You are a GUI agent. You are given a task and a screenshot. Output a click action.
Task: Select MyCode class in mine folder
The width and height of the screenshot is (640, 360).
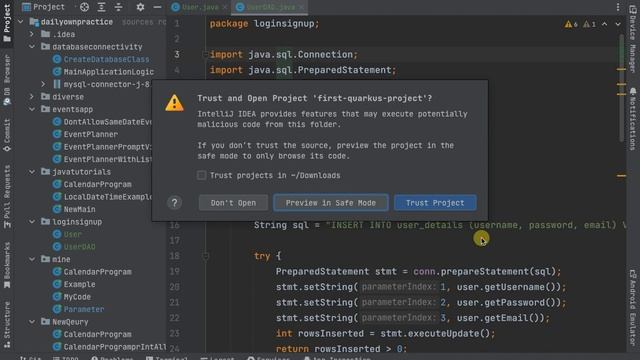coord(72,297)
